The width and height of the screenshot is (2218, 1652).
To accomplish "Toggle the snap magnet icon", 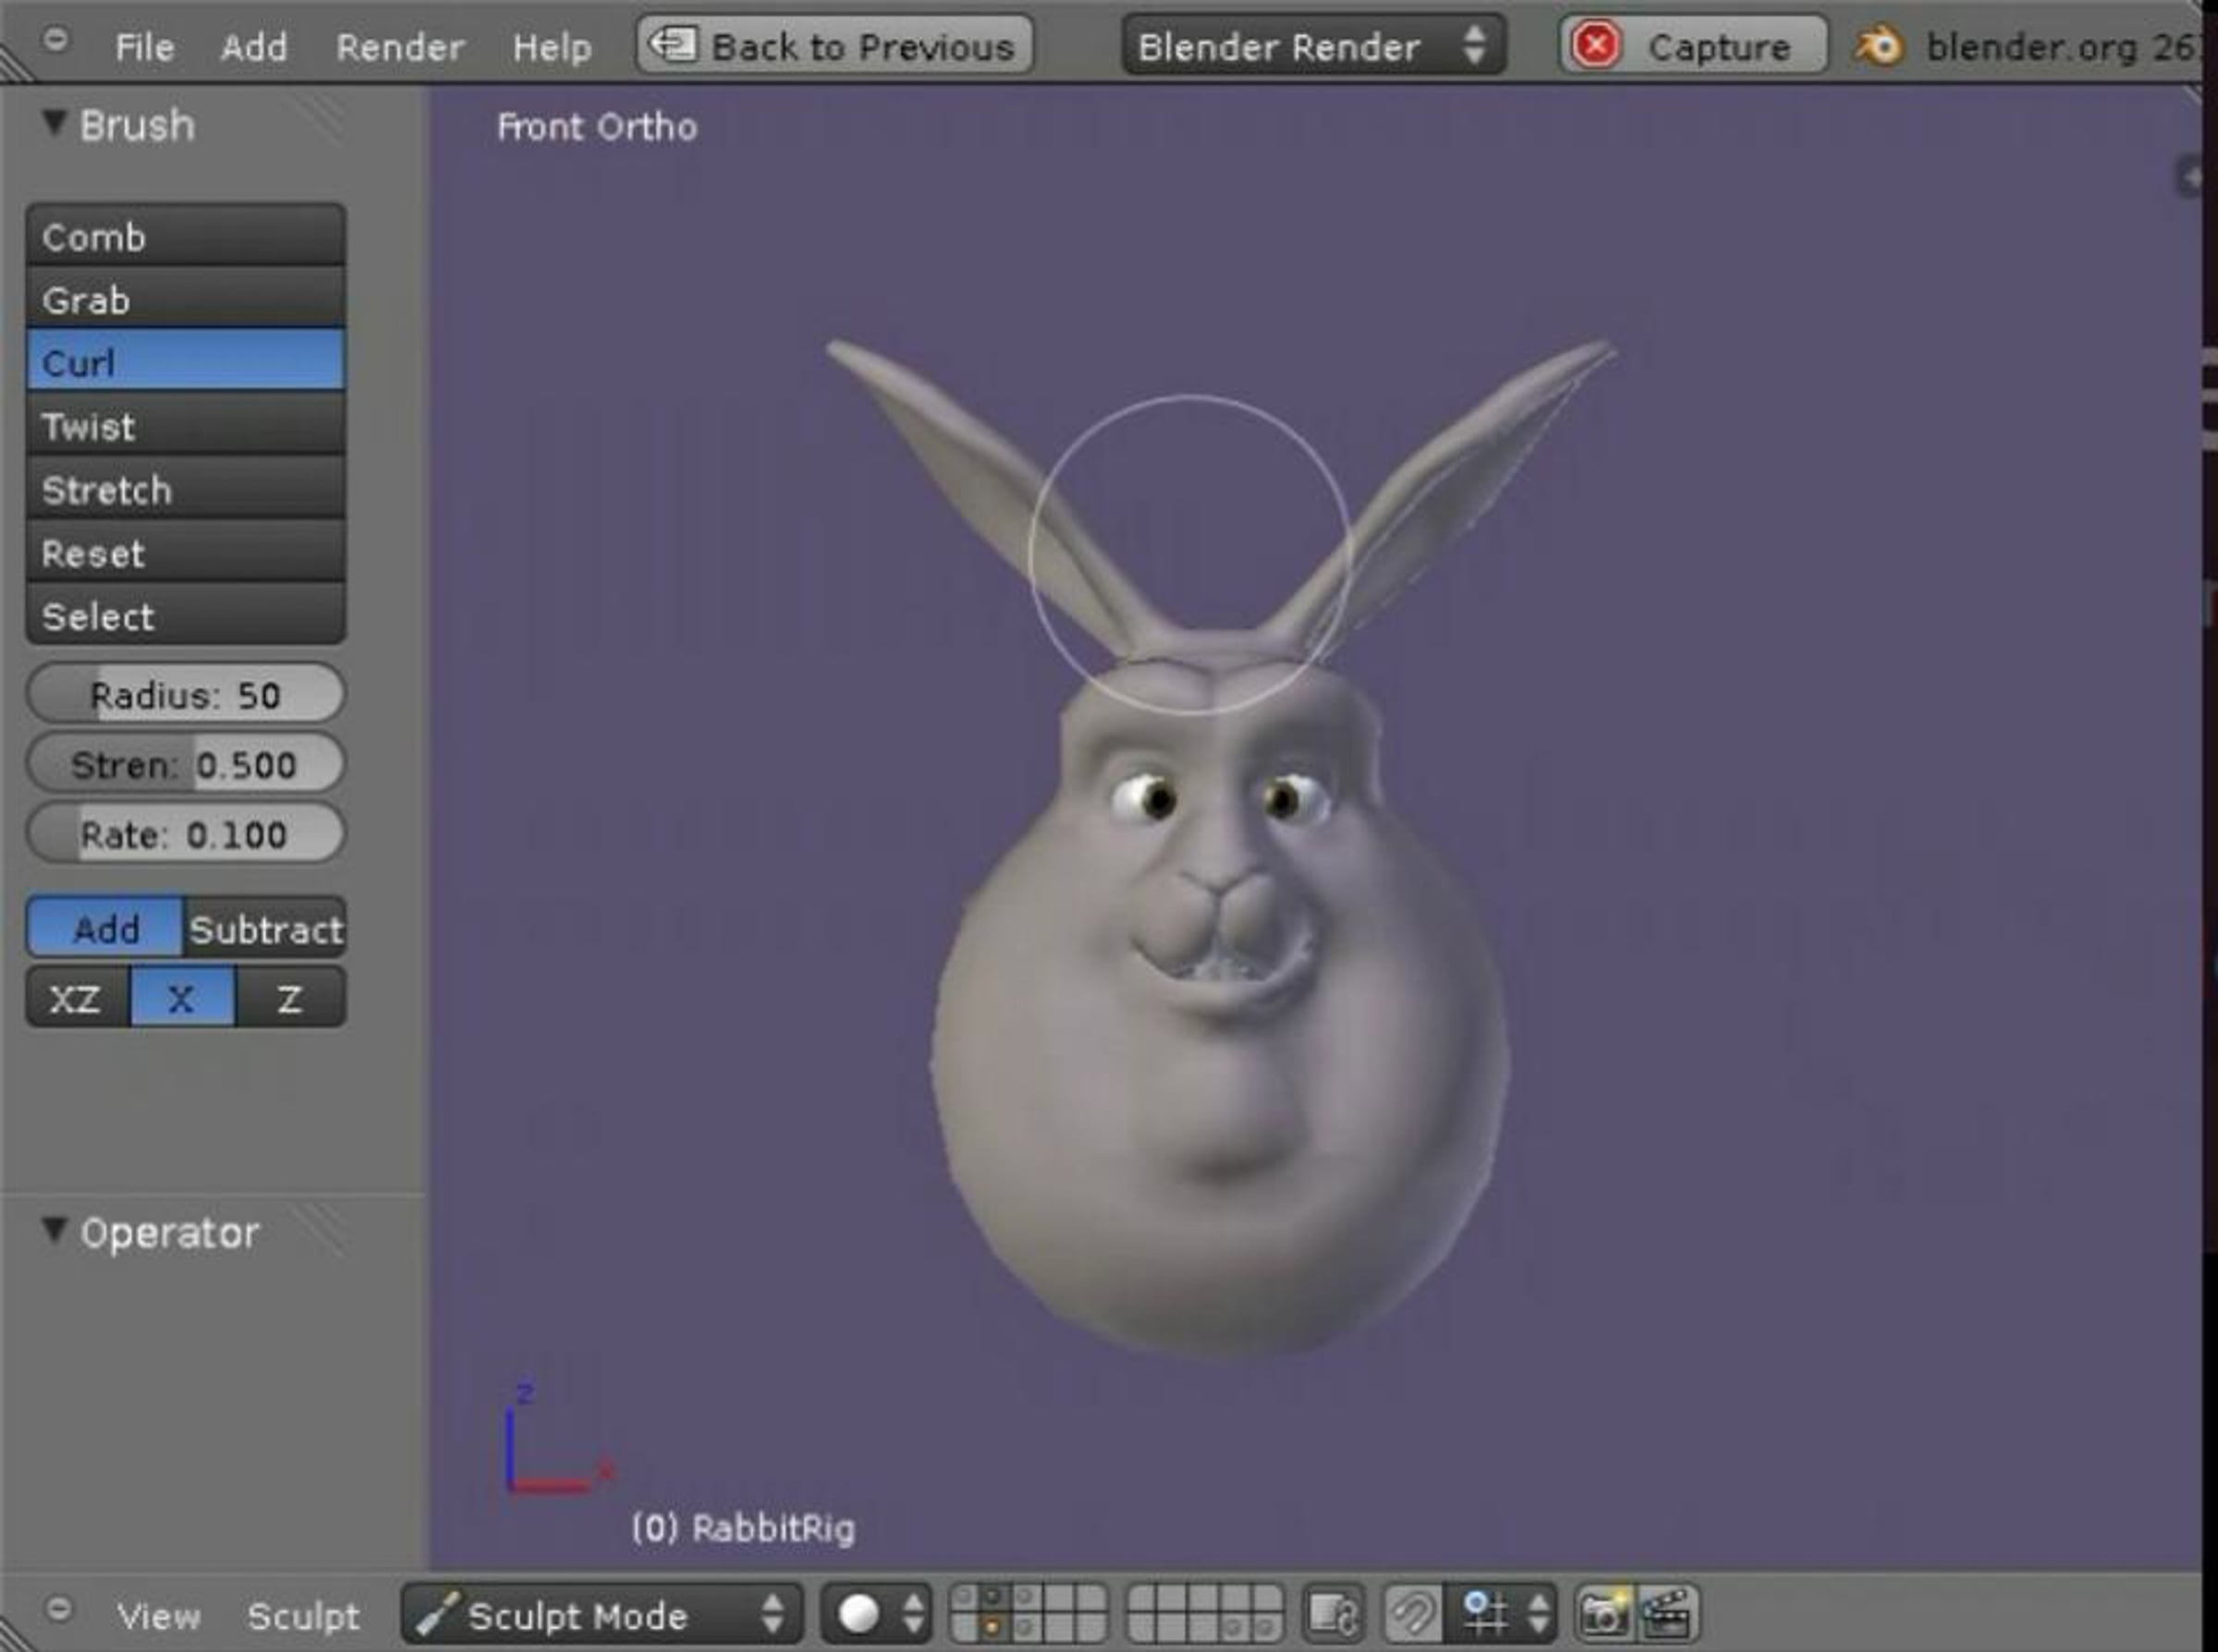I will 1412,1613.
